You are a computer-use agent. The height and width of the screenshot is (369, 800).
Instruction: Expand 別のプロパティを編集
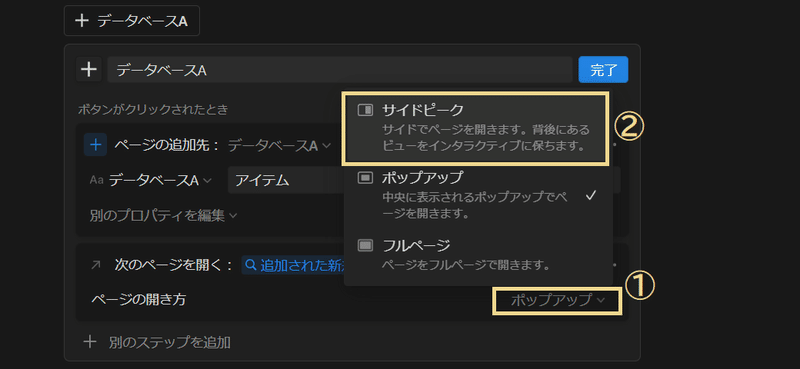click(163, 215)
